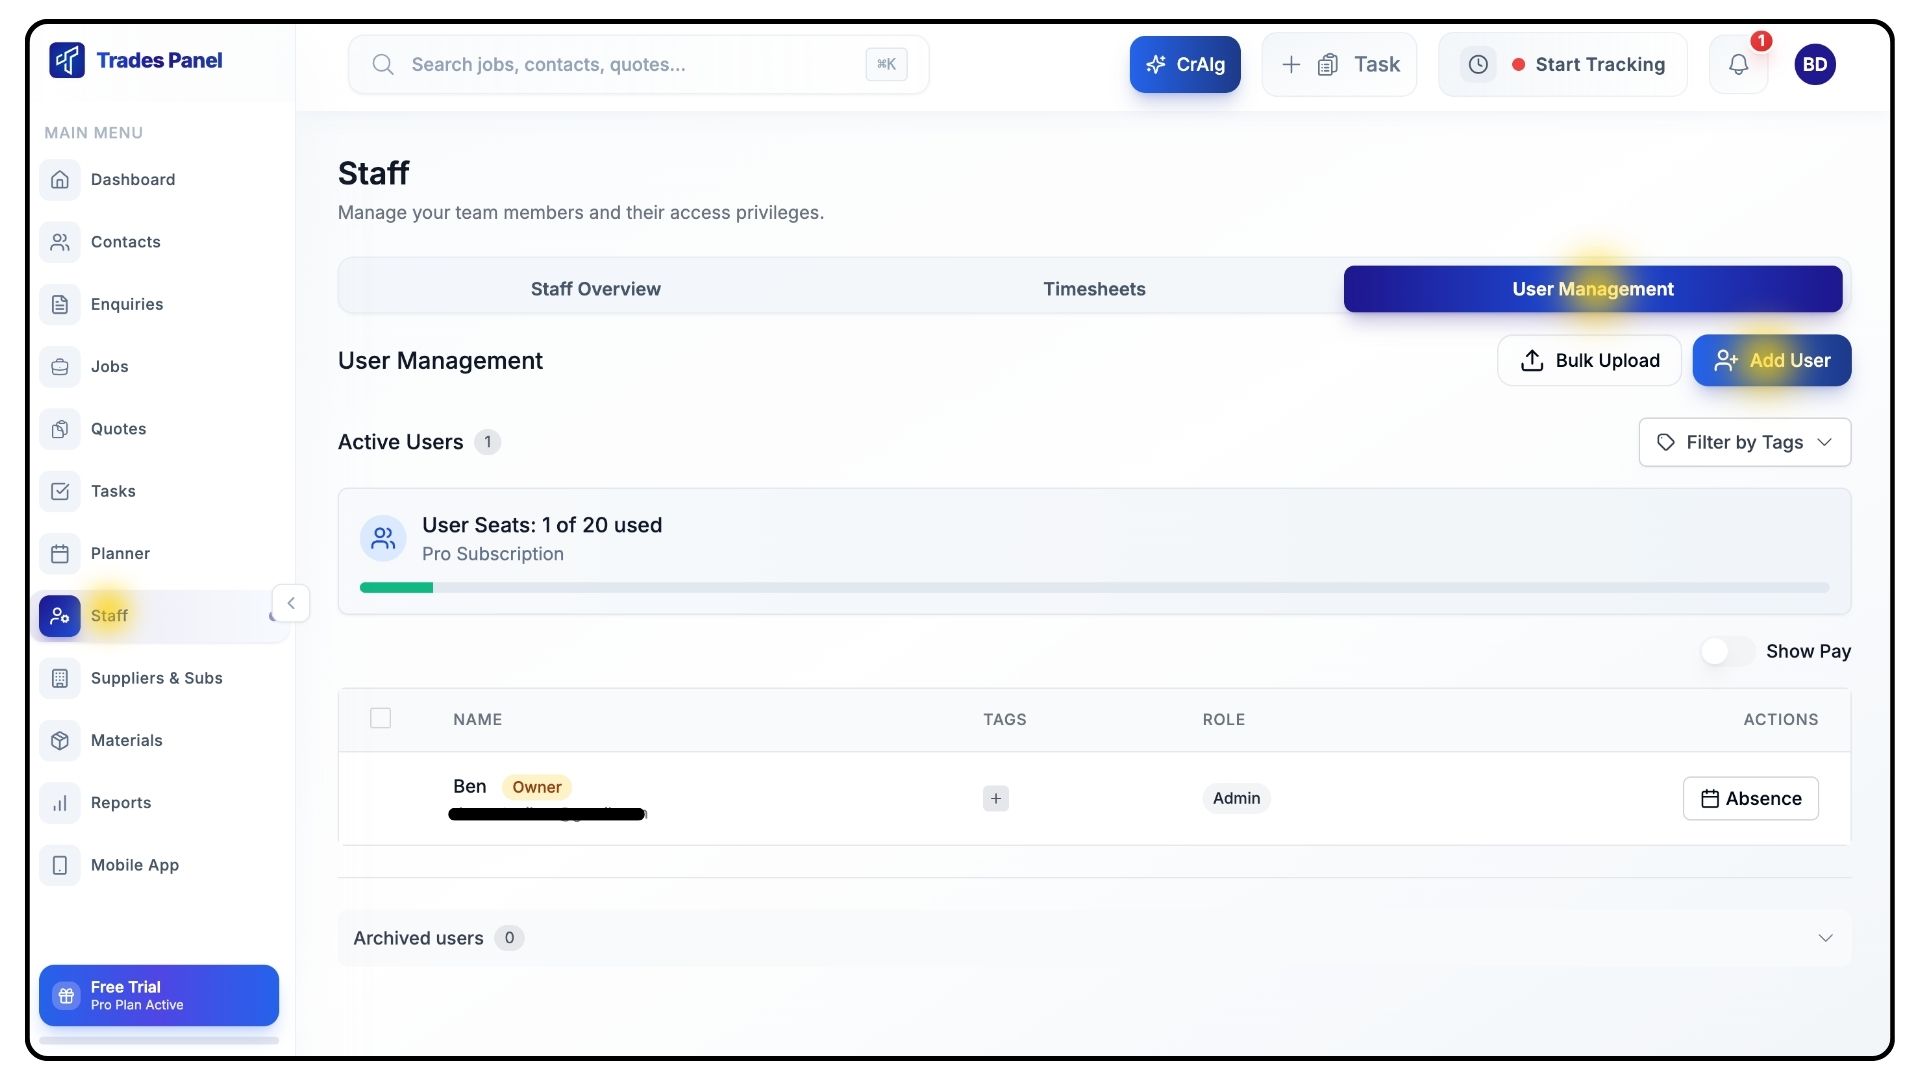Collapse the sidebar with the chevron arrow
1920x1080 pixels.
[x=291, y=604]
